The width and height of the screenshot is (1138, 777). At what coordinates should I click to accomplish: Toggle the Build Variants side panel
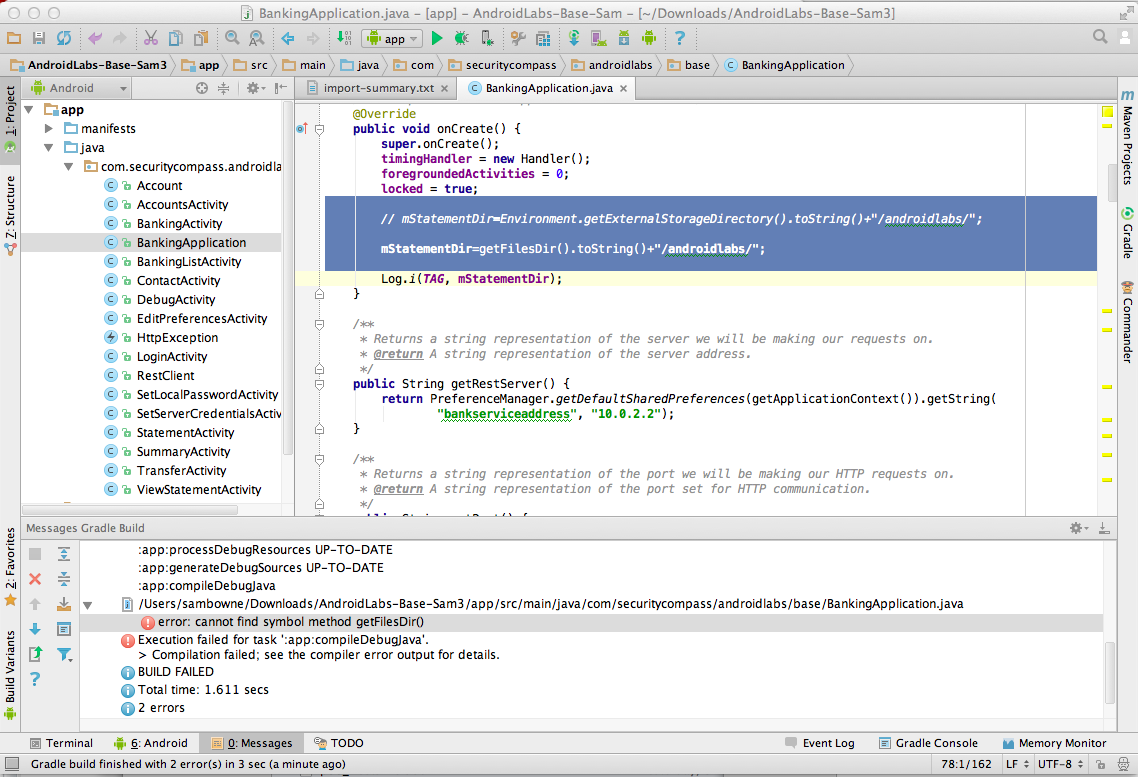click(x=10, y=668)
